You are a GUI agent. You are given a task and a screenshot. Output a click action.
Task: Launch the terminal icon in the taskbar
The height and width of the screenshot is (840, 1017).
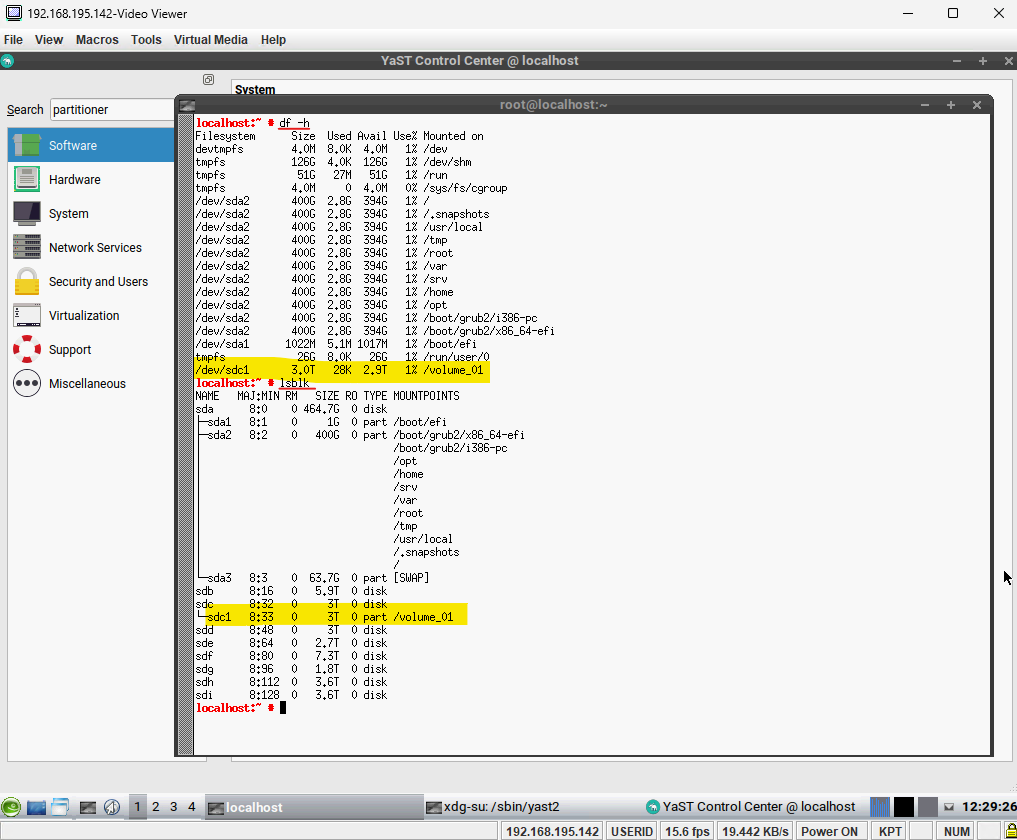coord(88,808)
